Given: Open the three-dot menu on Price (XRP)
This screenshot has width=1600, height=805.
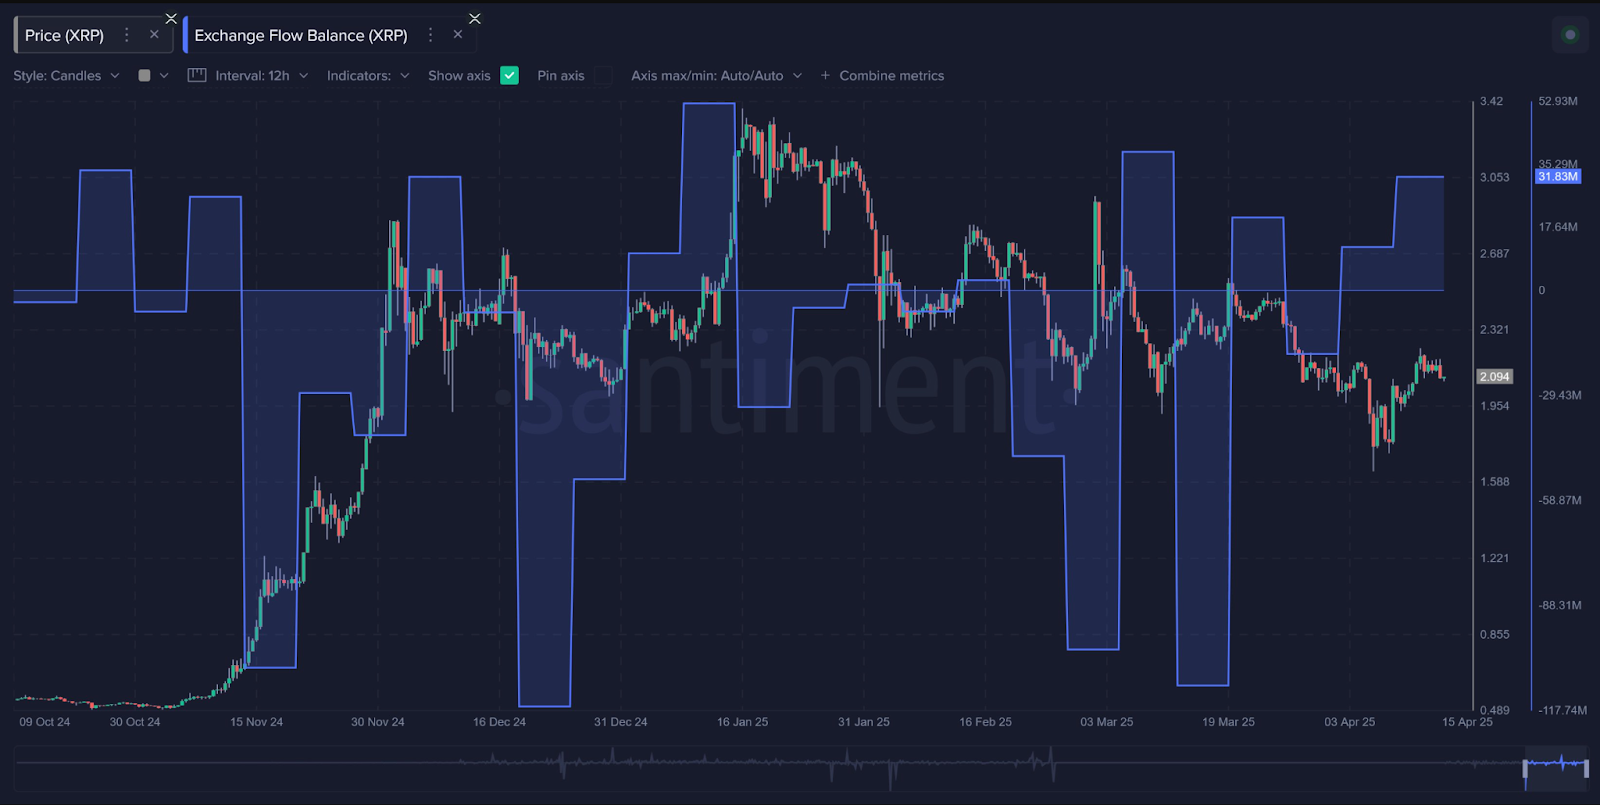Looking at the screenshot, I should pos(127,35).
